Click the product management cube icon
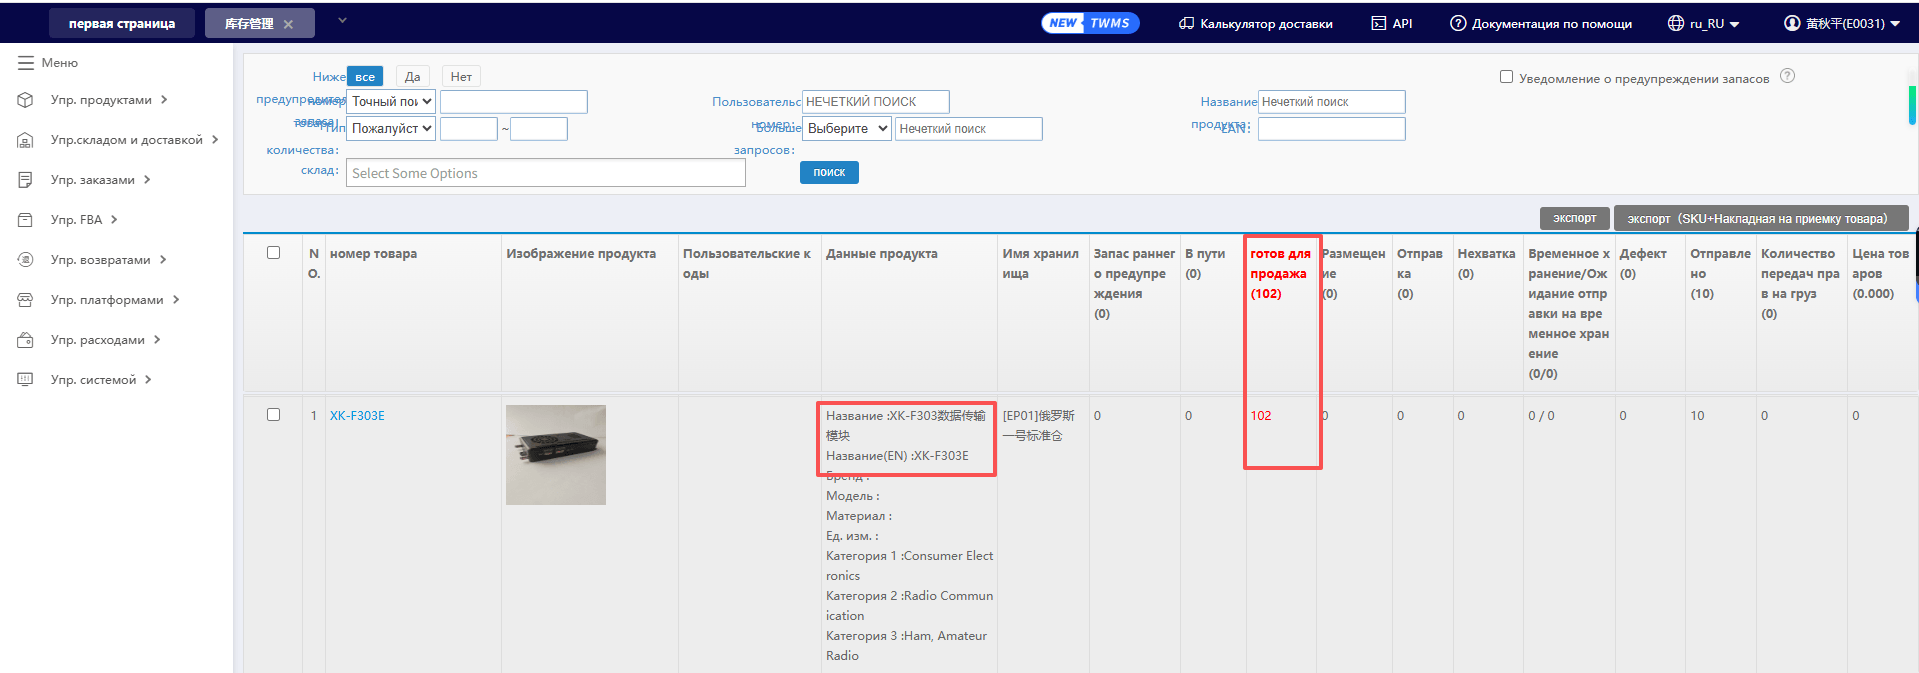Image resolution: width=1919 pixels, height=673 pixels. click(26, 100)
